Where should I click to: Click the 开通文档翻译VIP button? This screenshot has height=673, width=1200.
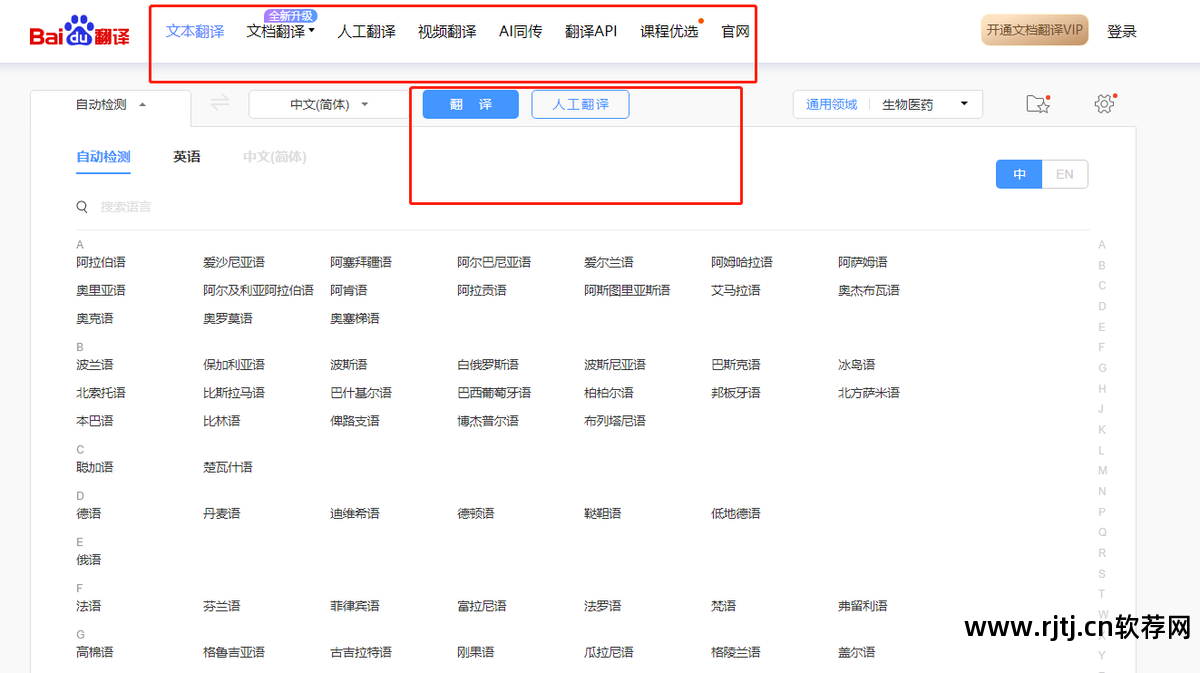pyautogui.click(x=1035, y=31)
